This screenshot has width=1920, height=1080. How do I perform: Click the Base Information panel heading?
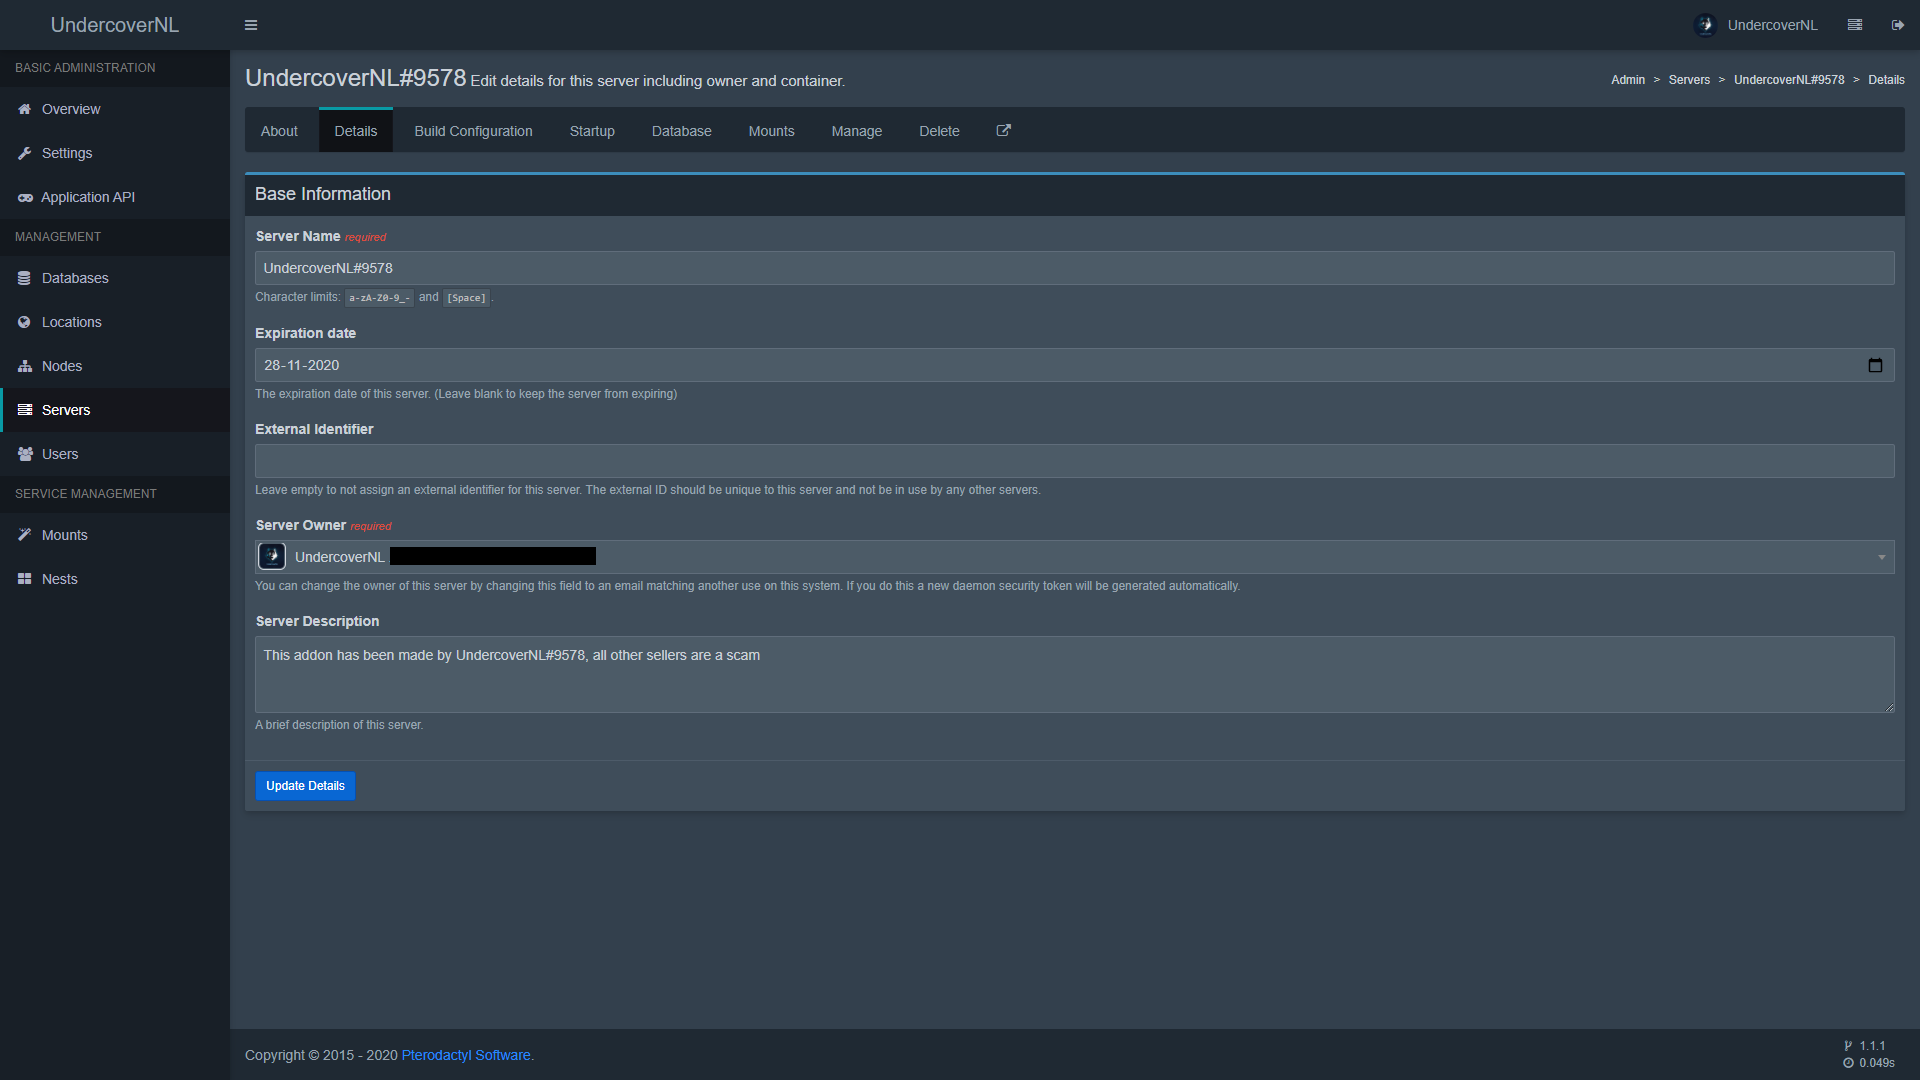point(322,194)
